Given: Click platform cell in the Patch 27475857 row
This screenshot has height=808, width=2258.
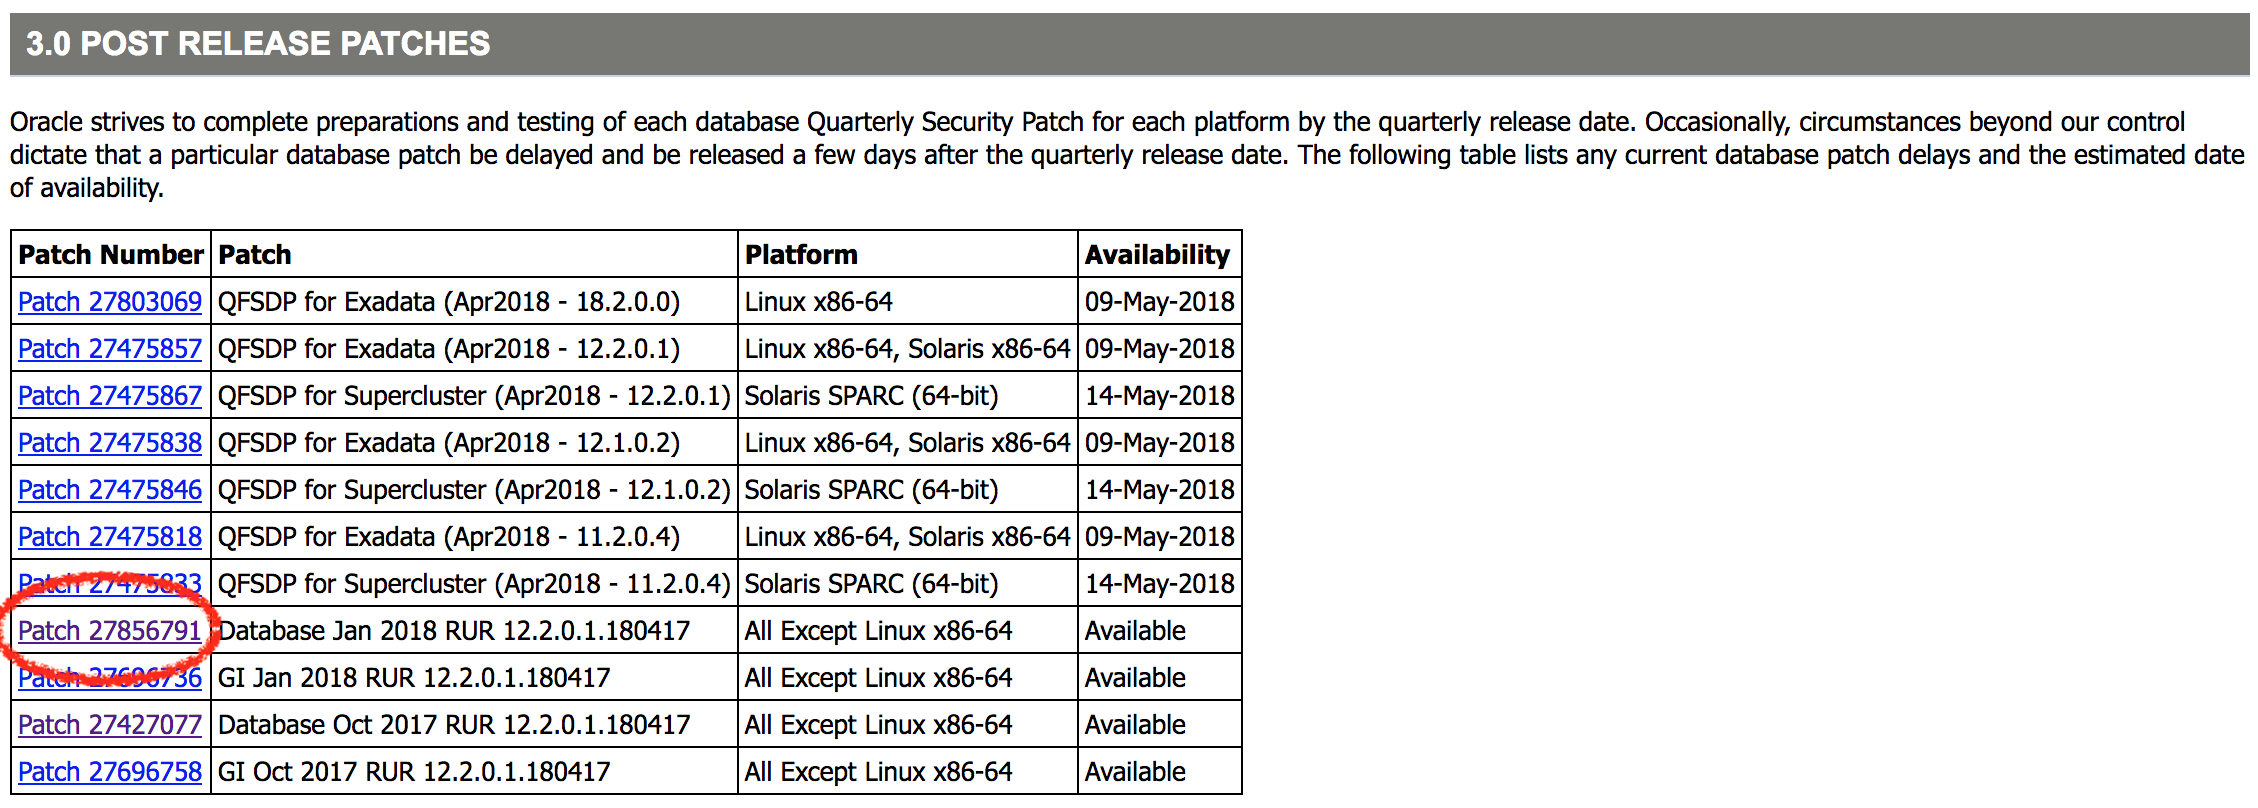Looking at the screenshot, I should tap(908, 349).
